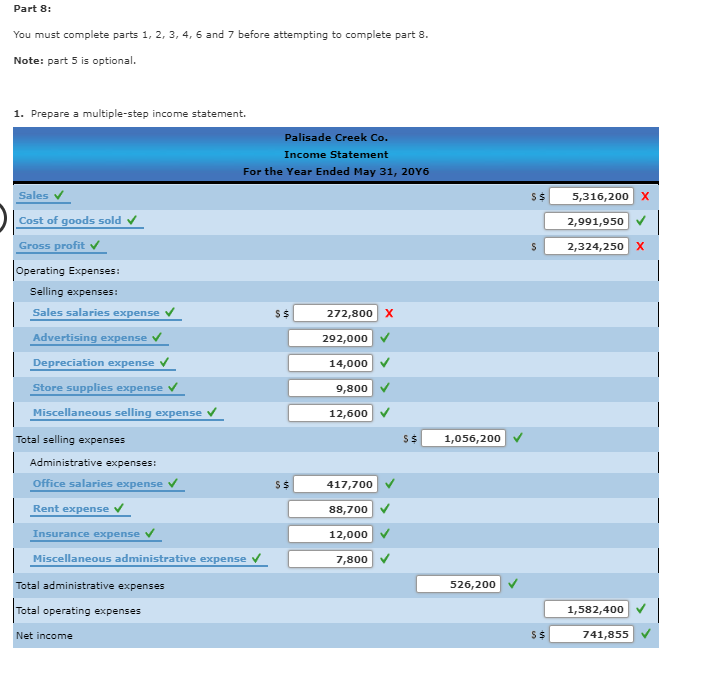Click the rent expense field 88,700
The height and width of the screenshot is (680, 703).
pyautogui.click(x=330, y=510)
